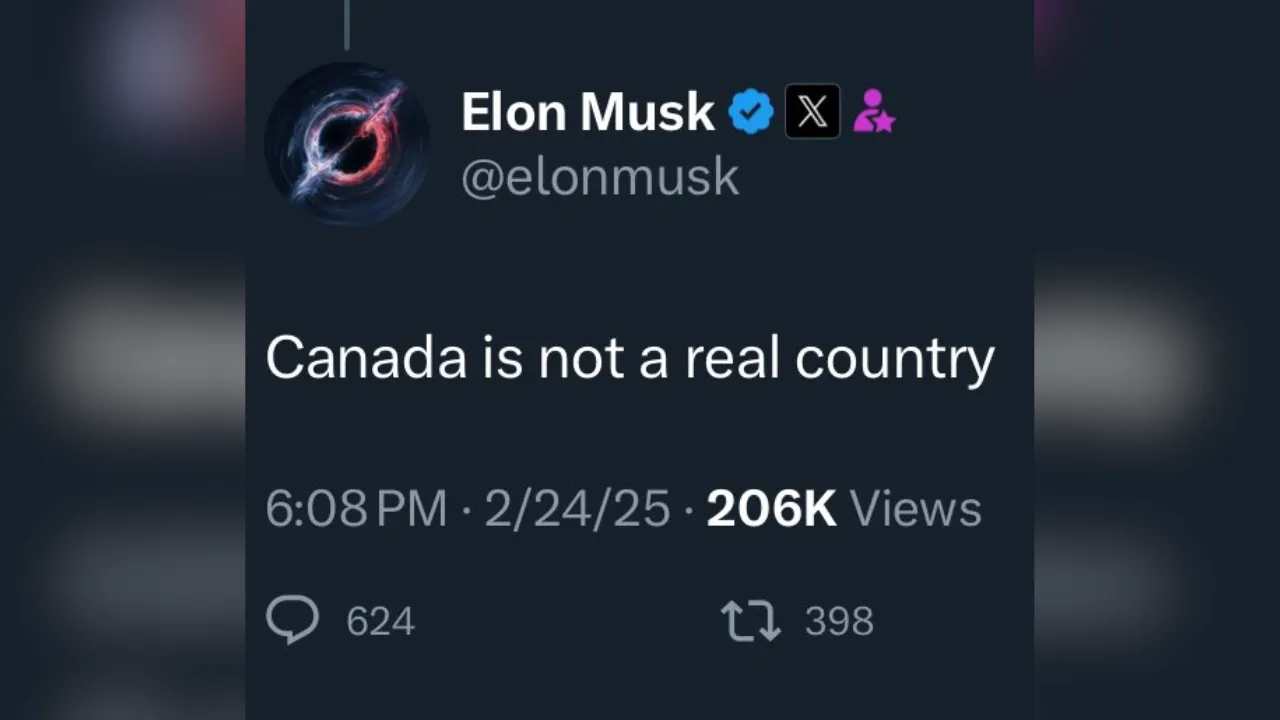
Task: Click the 206K Views link
Action: 771,508
